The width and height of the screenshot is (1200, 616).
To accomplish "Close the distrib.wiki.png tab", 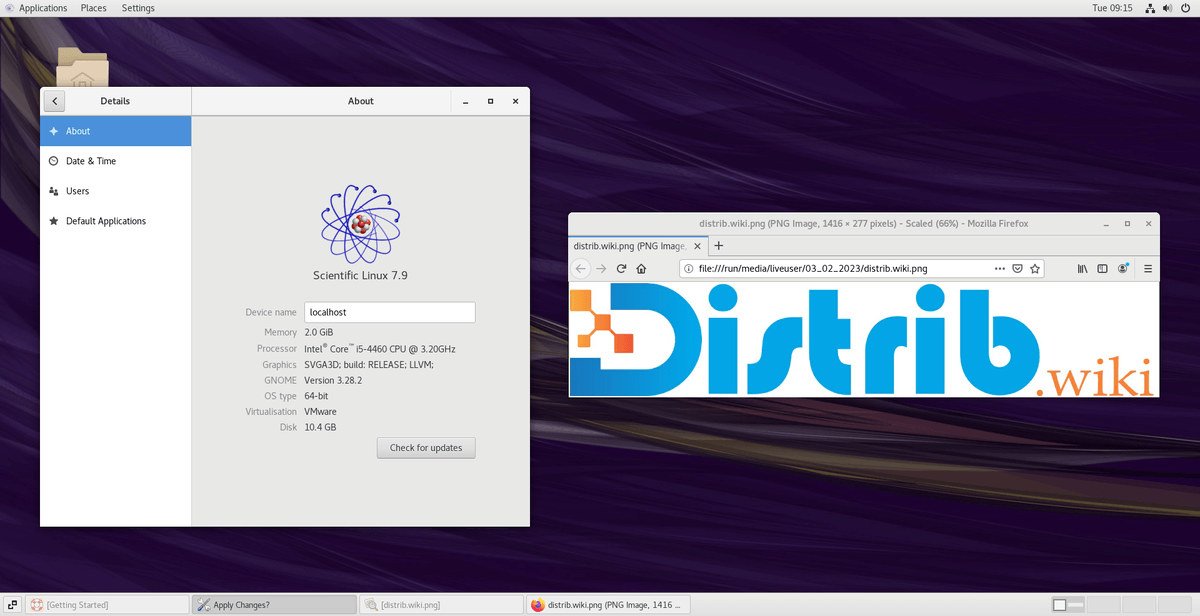I will tap(697, 246).
